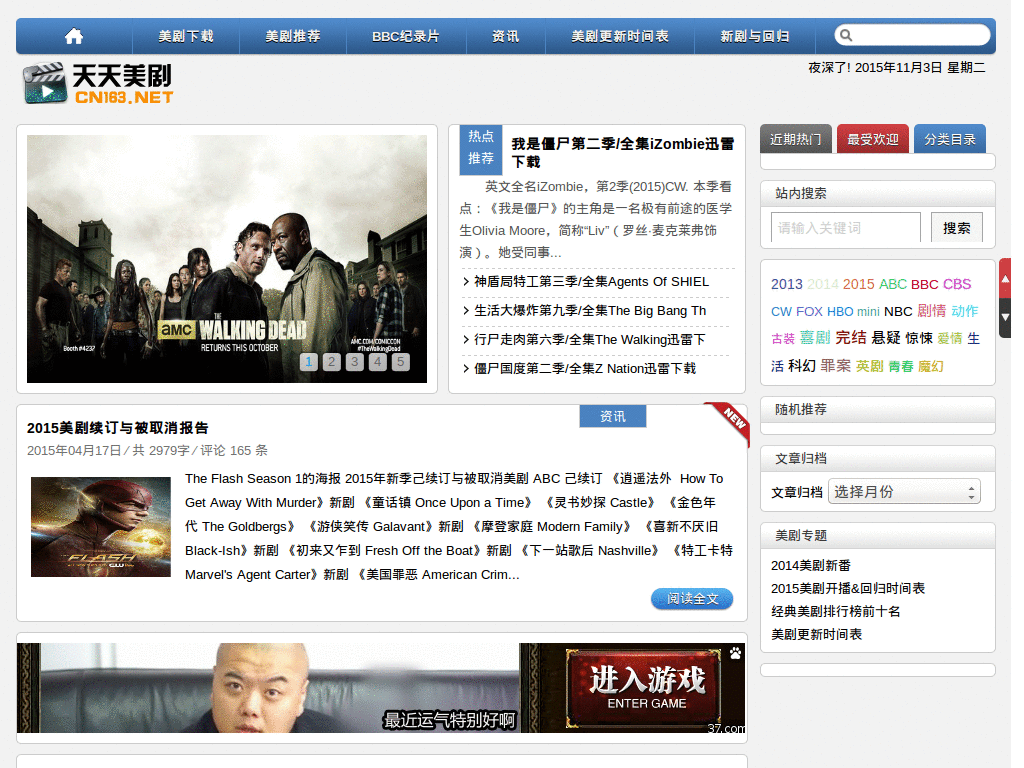Open the 天天美剧 CN163.NET logo
Viewport: 1024px width, 768px height.
click(x=99, y=84)
